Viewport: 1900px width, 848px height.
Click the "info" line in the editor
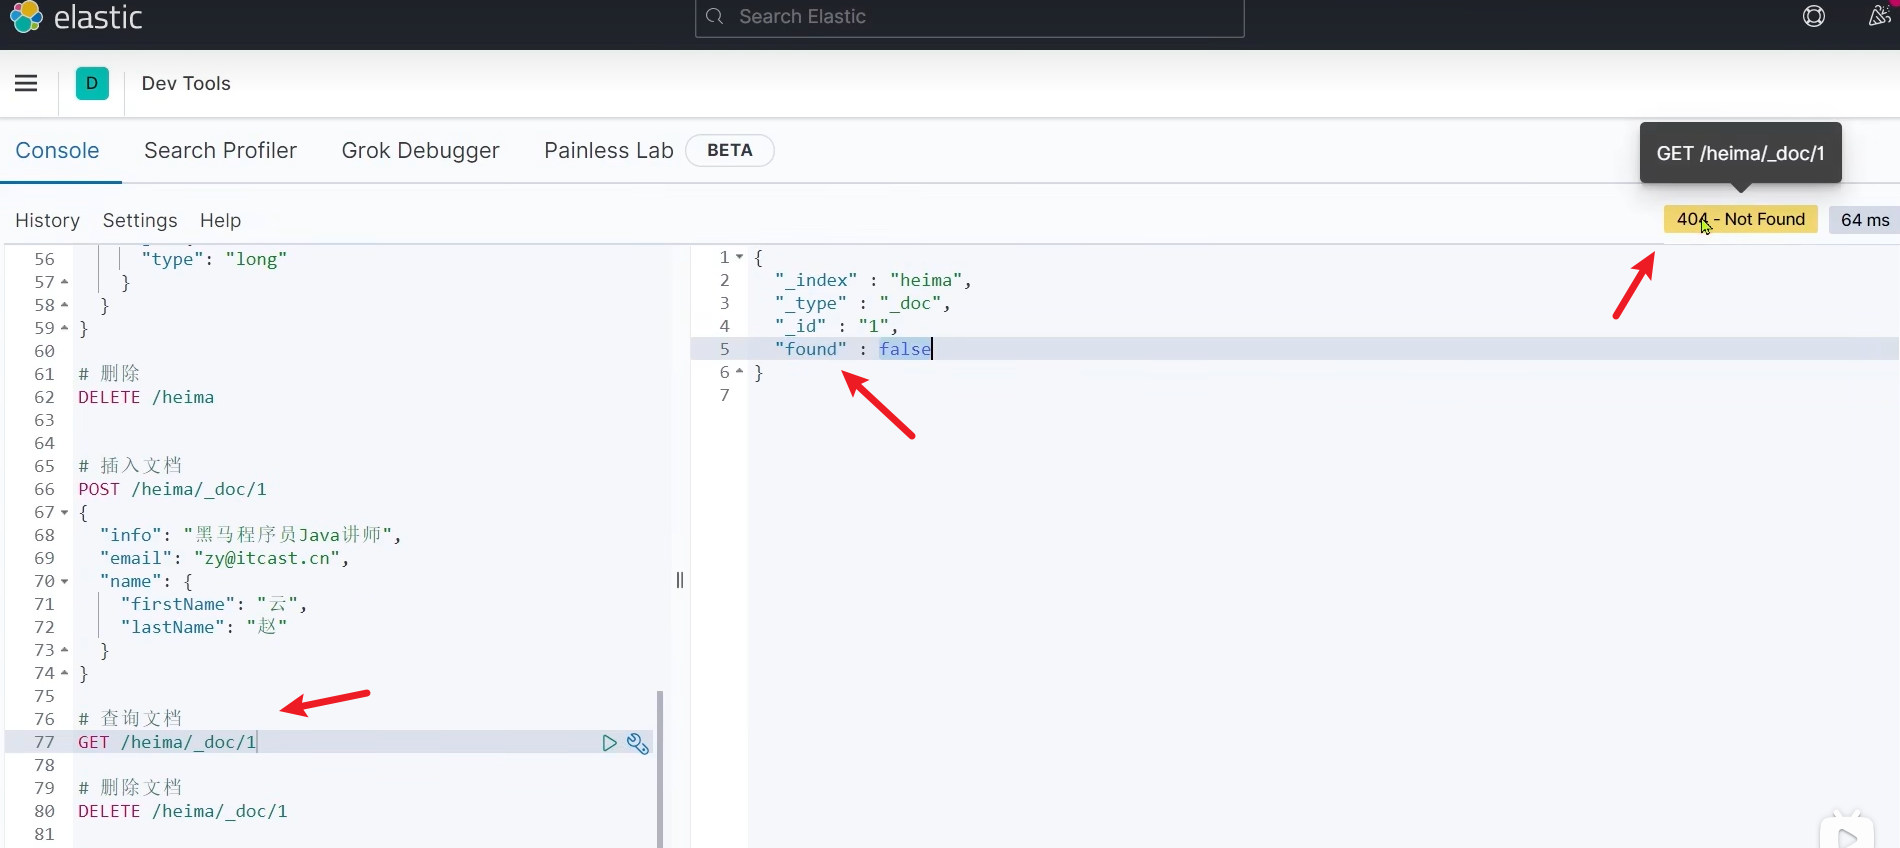pos(250,535)
